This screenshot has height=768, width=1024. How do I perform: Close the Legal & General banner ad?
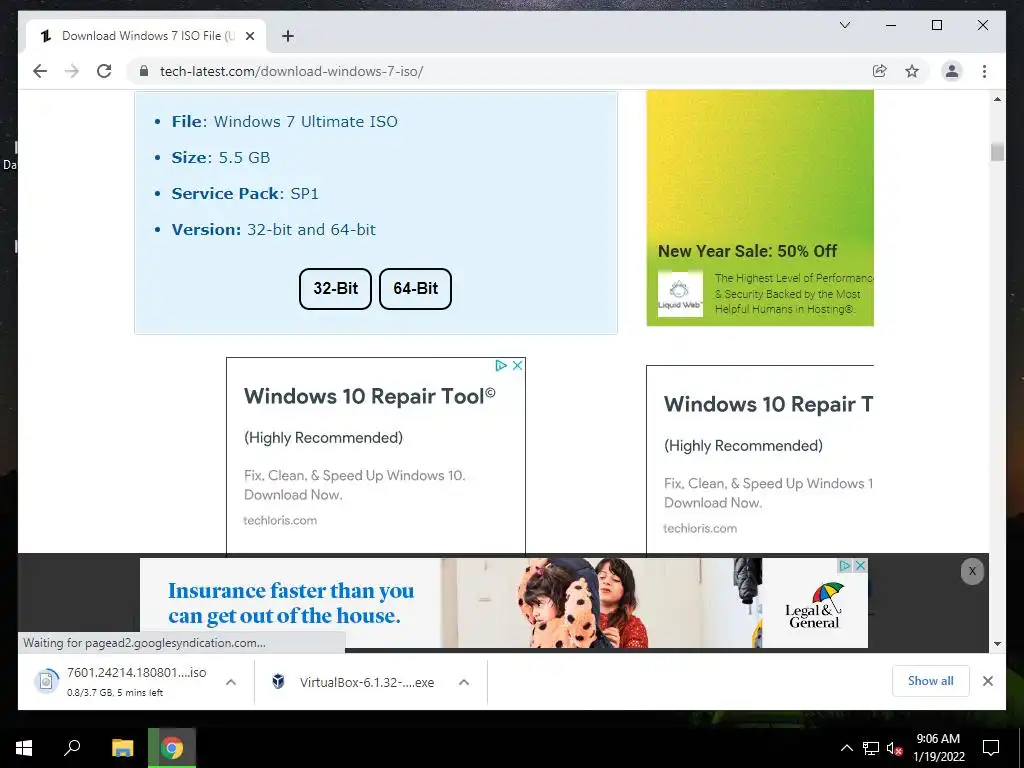point(861,566)
